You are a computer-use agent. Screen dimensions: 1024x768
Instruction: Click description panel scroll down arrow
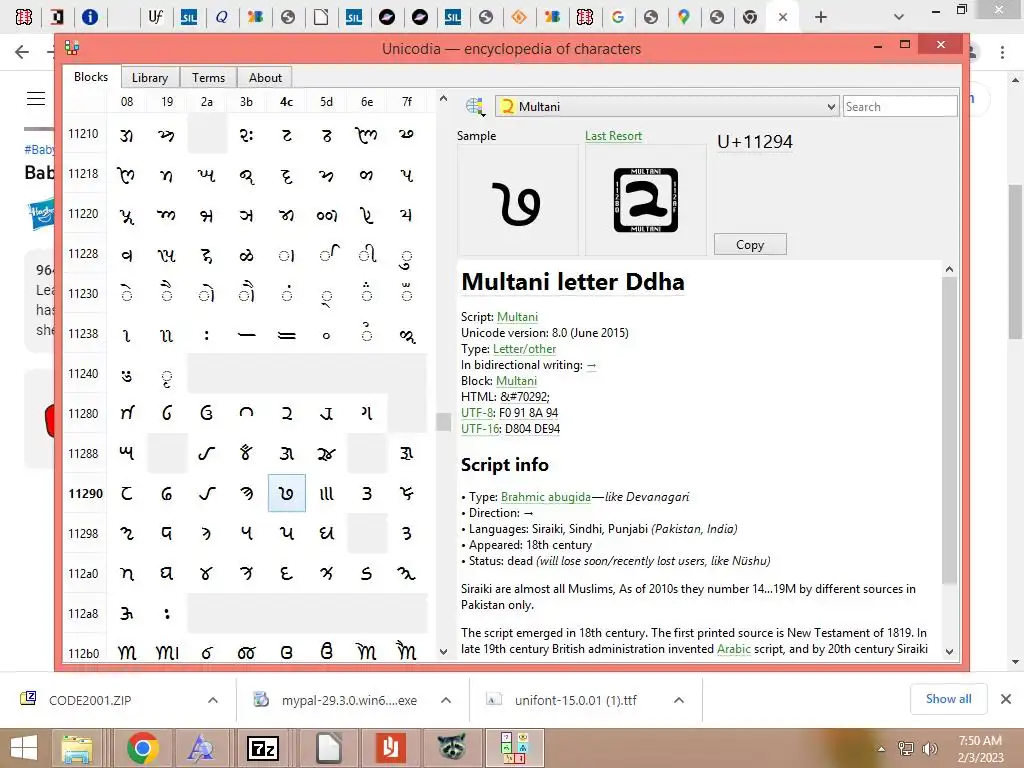tap(950, 652)
